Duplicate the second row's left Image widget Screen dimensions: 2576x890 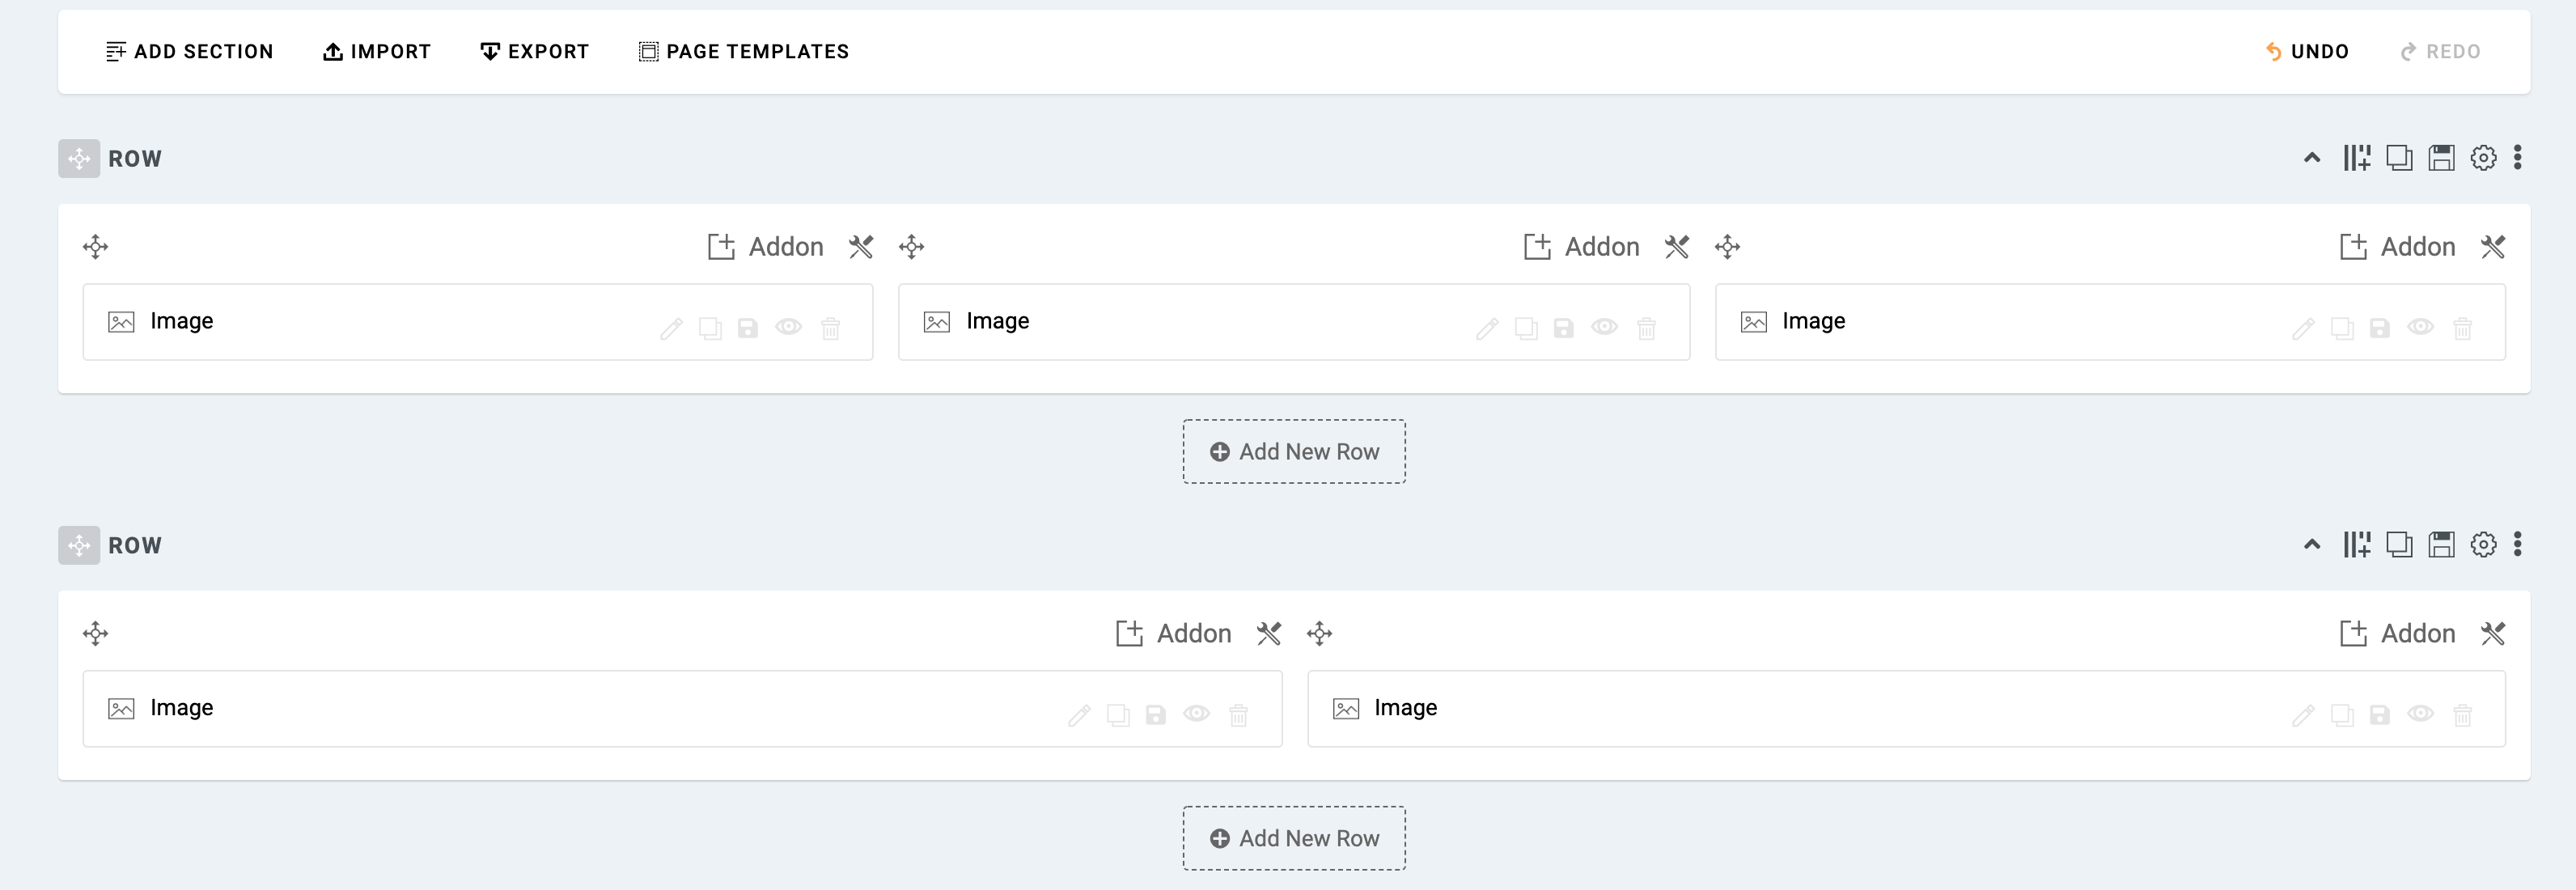pyautogui.click(x=1117, y=714)
